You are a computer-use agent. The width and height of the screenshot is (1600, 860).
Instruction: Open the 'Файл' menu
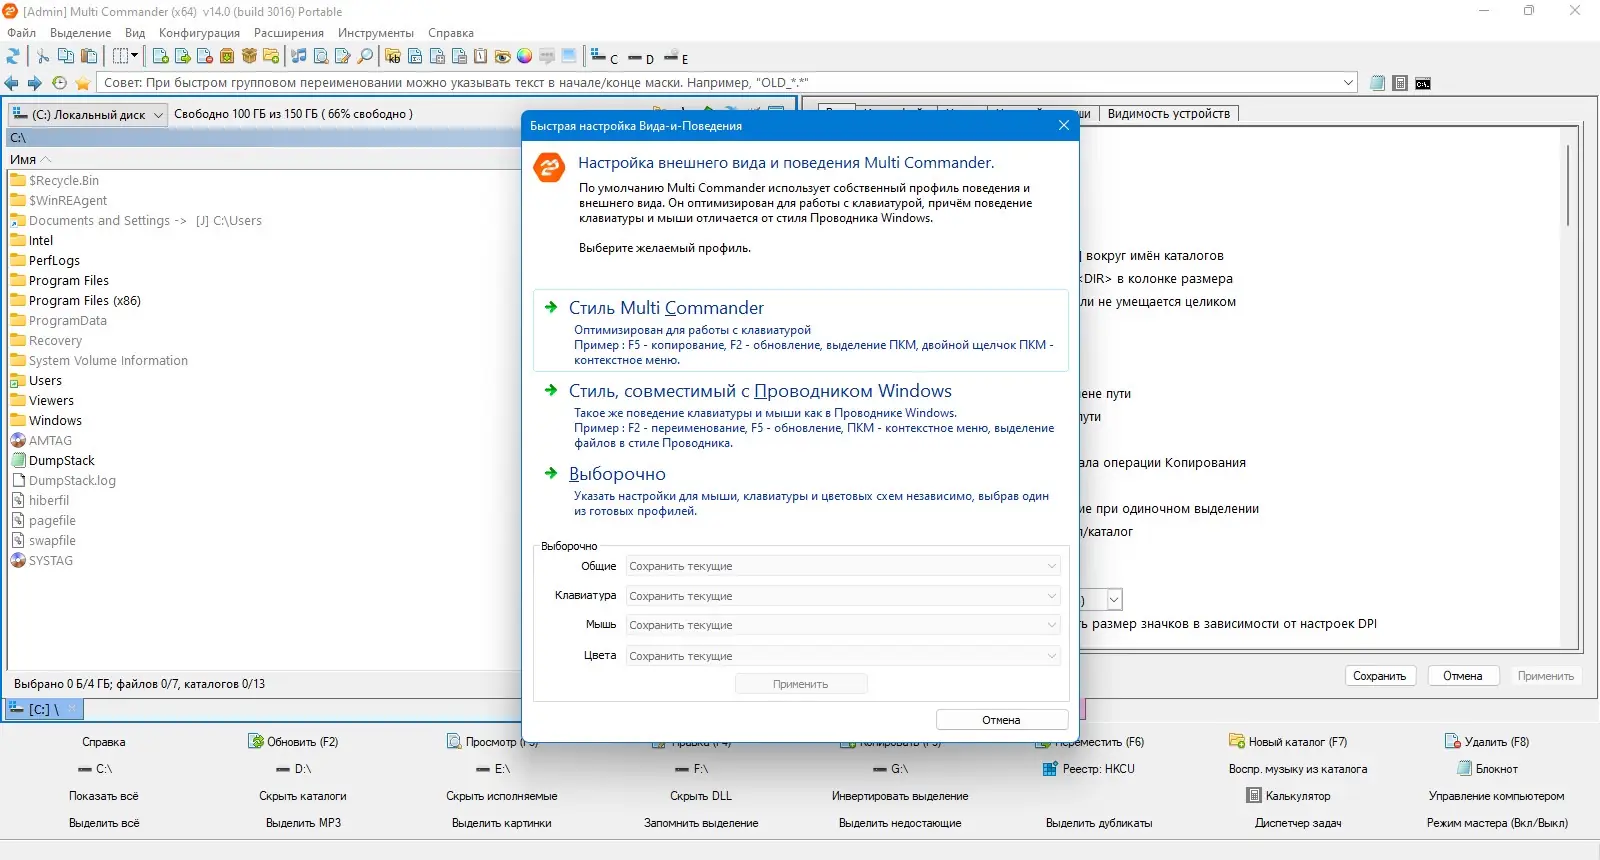21,33
